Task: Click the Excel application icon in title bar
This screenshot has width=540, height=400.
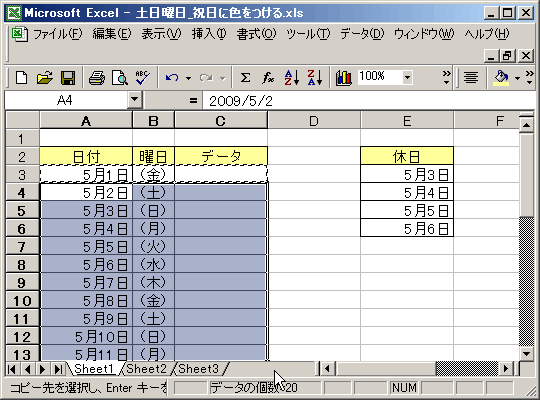Action: (x=14, y=13)
